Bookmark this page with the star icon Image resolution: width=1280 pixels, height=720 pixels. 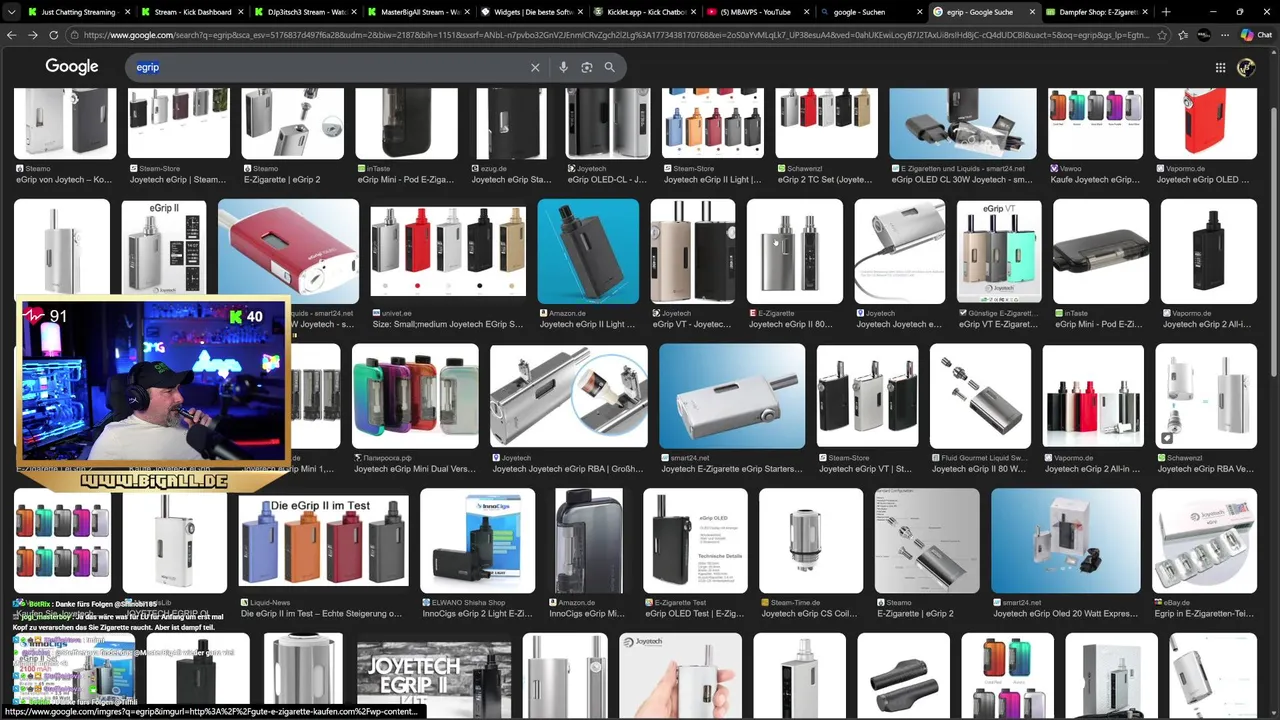[x=1162, y=35]
